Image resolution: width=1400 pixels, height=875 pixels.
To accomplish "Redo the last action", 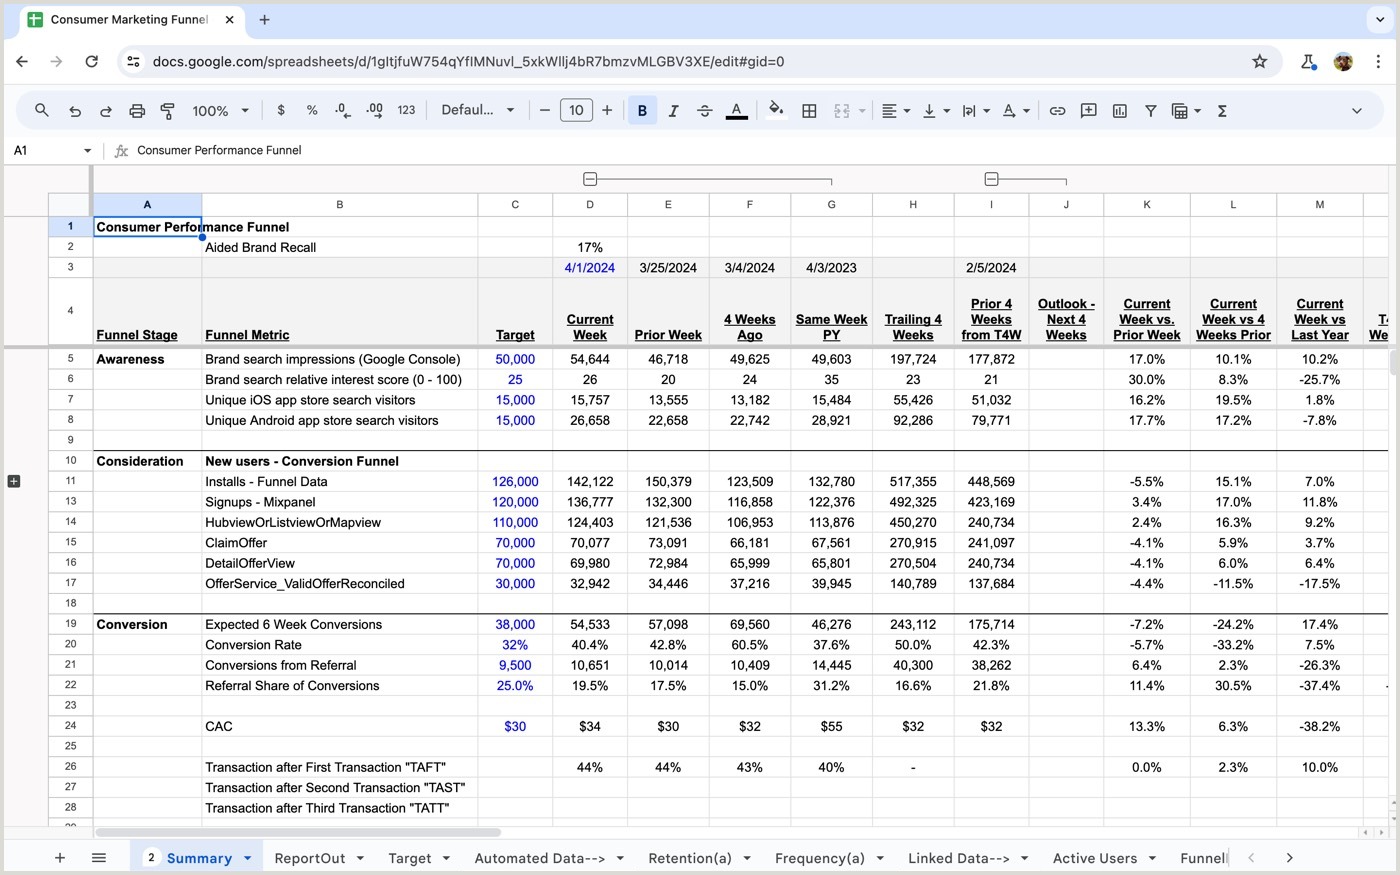I will point(106,111).
